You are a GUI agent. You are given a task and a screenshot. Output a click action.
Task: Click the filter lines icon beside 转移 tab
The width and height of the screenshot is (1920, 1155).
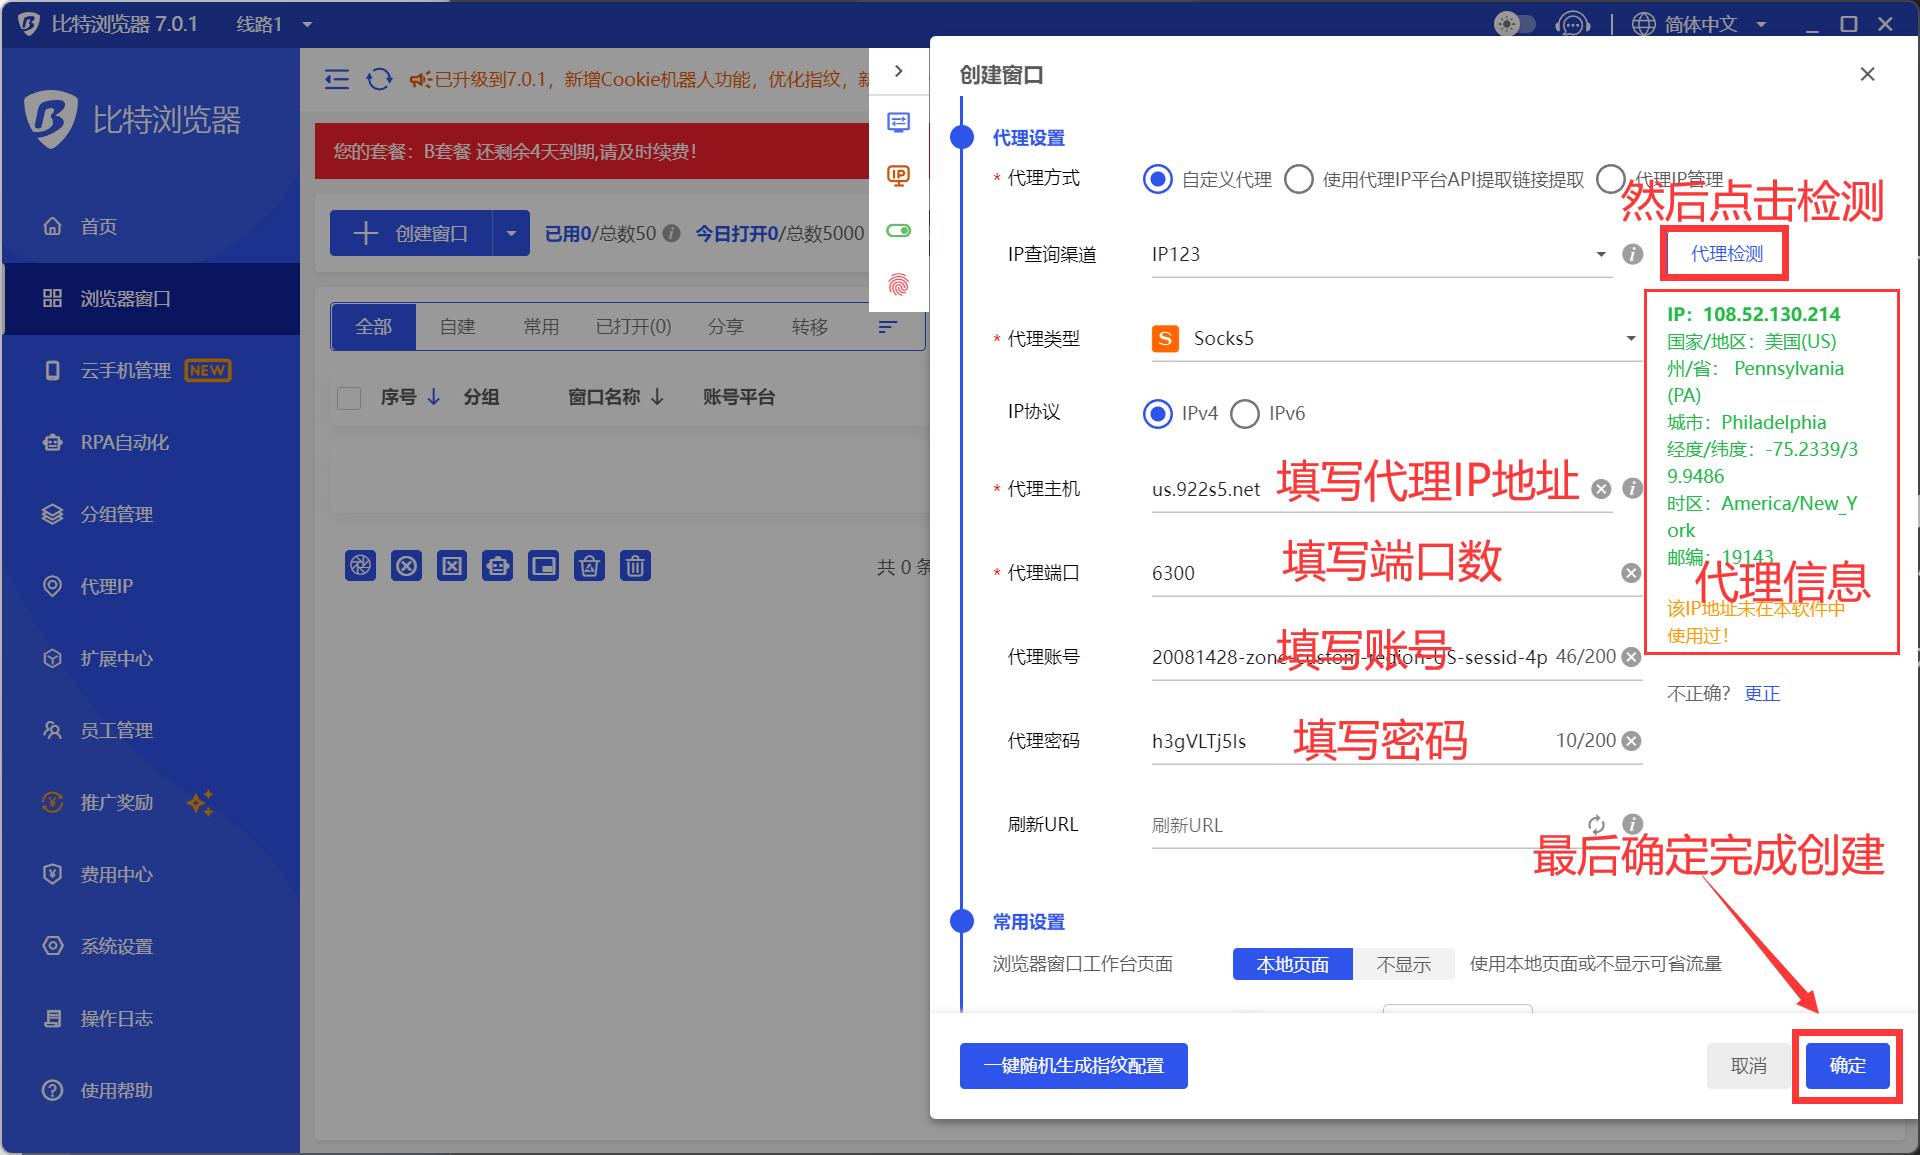coord(887,327)
